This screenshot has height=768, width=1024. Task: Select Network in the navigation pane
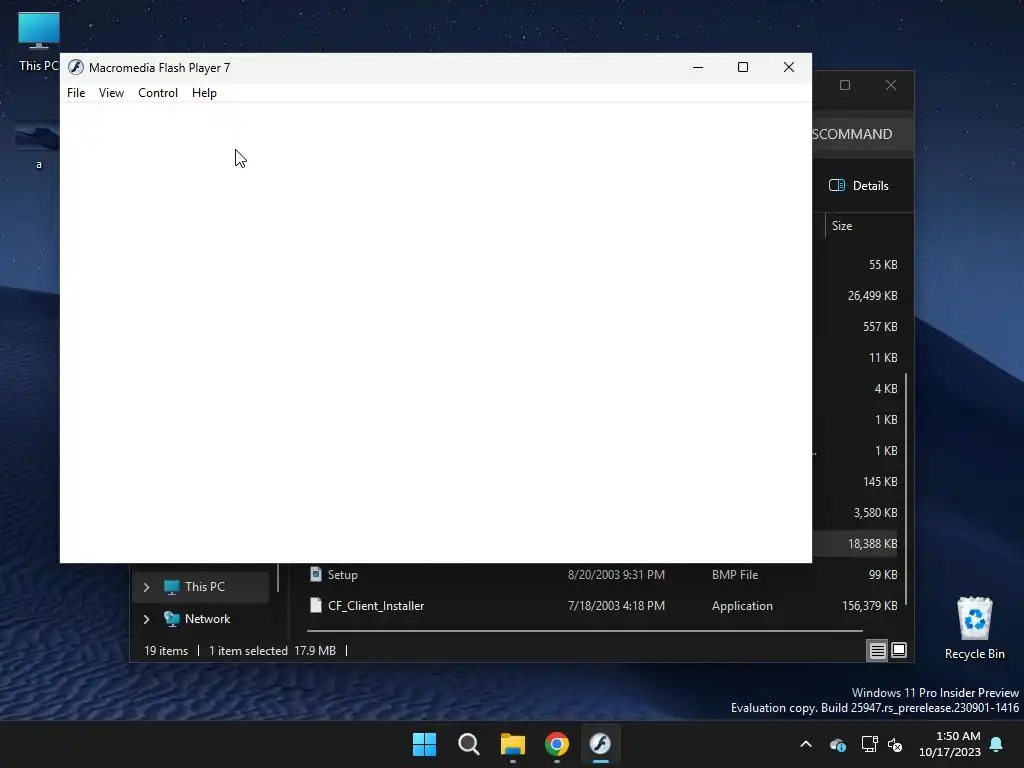click(x=201, y=618)
